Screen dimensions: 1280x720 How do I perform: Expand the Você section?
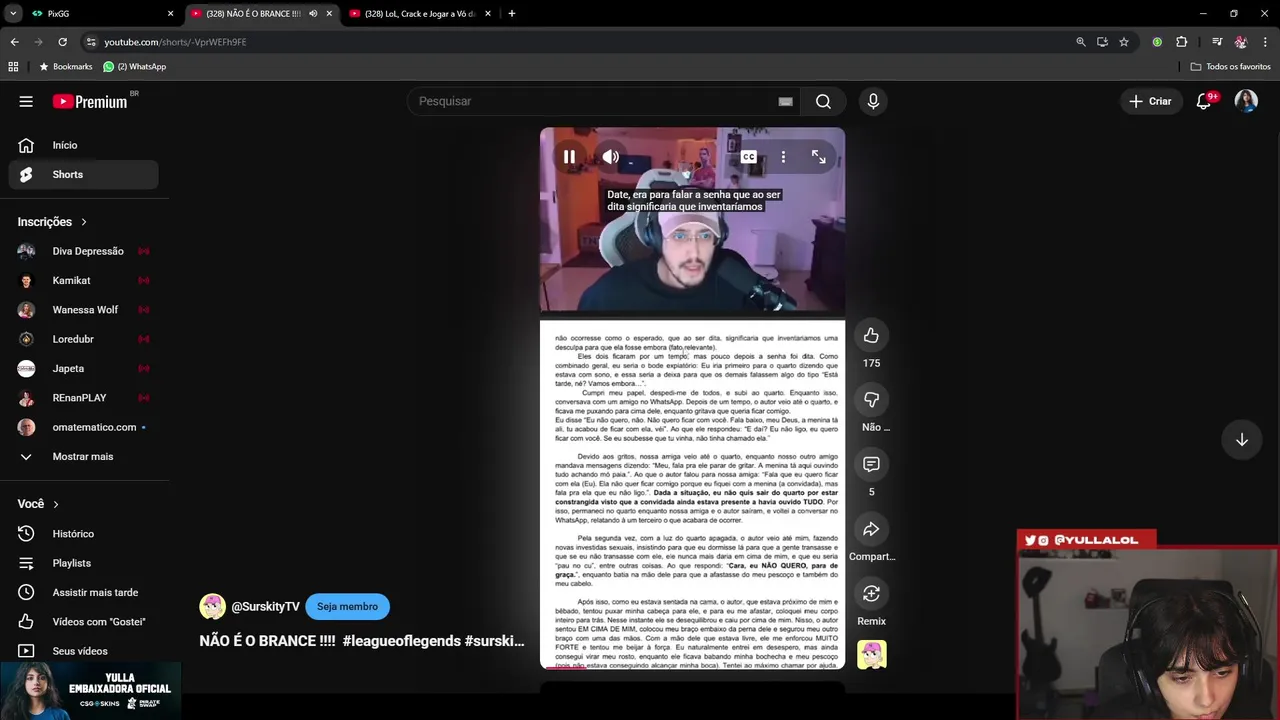(x=38, y=504)
